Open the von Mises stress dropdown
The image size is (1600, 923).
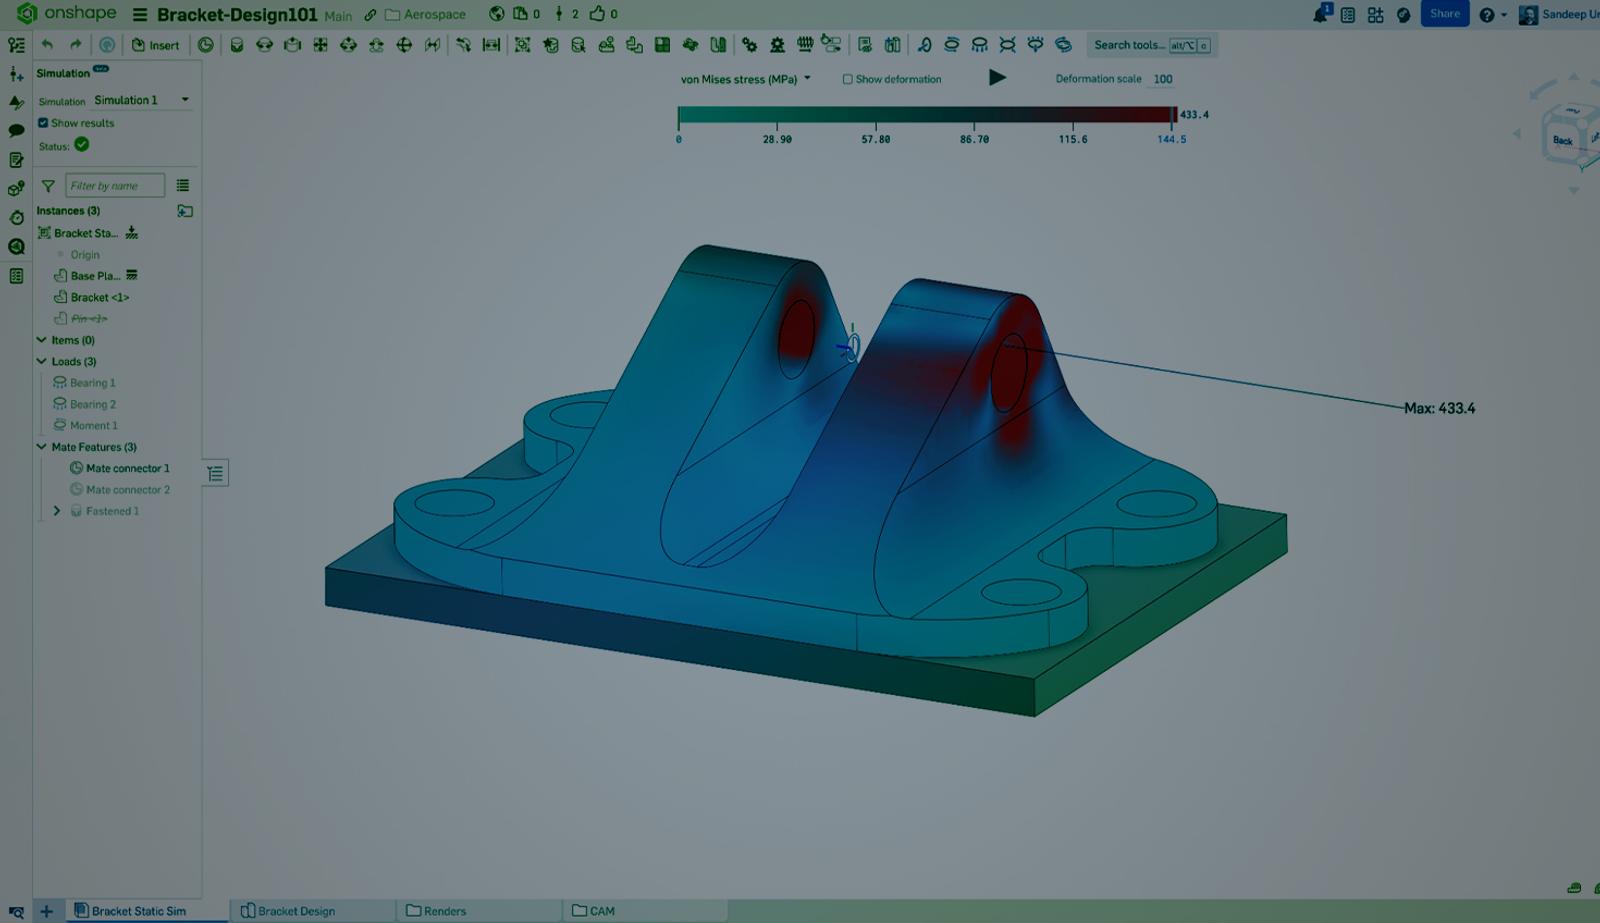(806, 78)
